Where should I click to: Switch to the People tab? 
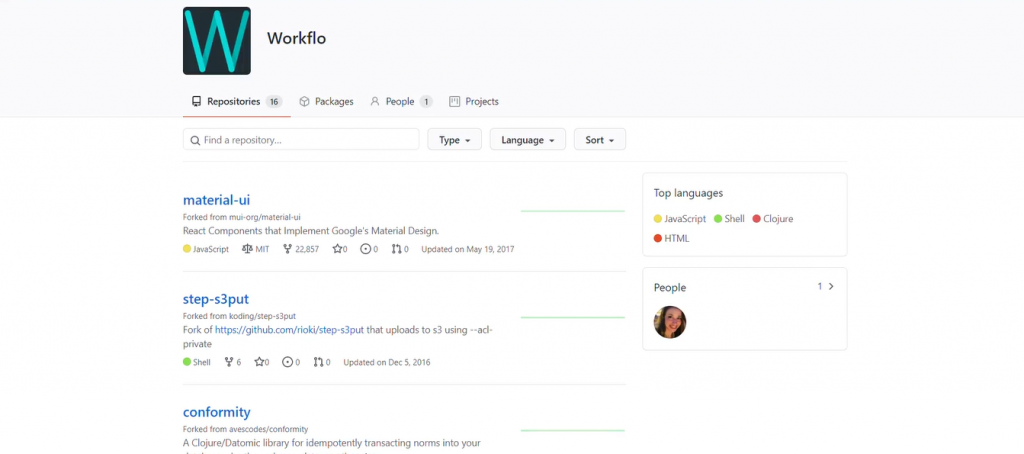click(x=399, y=101)
